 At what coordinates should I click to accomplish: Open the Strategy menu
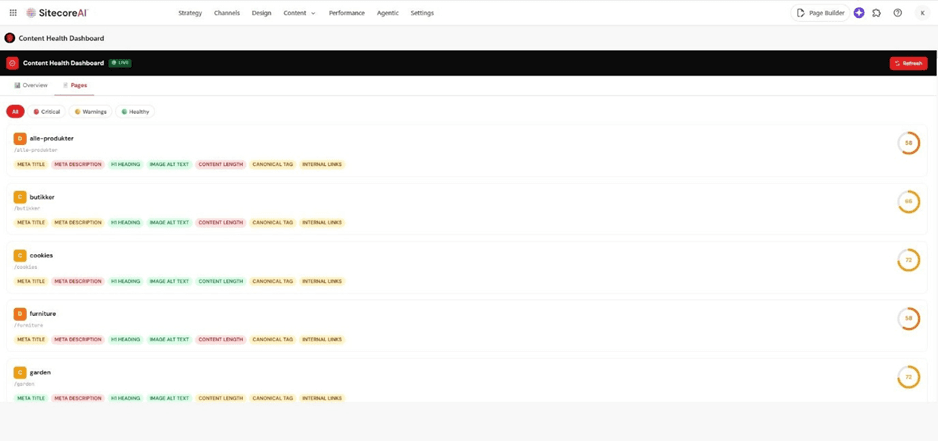190,13
